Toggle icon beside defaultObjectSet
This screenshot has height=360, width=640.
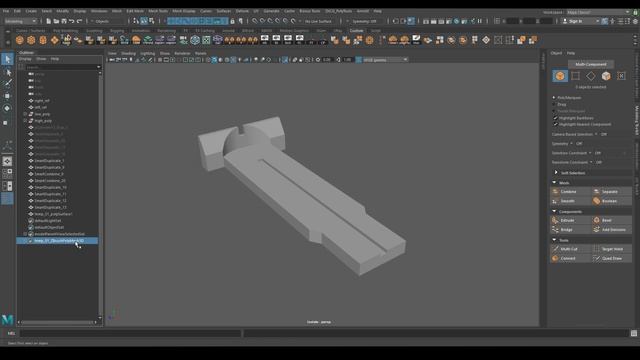click(31, 227)
